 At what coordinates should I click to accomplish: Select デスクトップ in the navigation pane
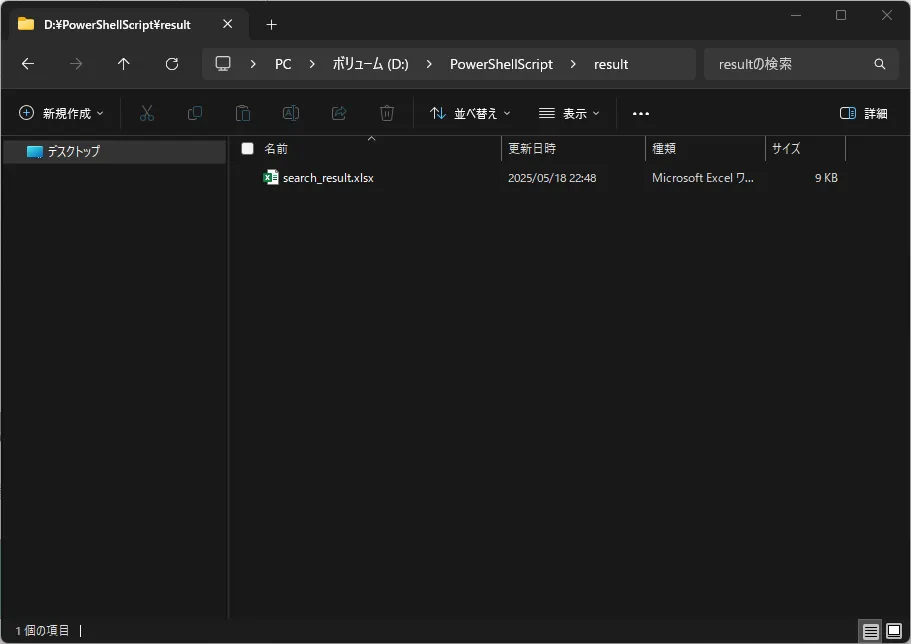114,152
